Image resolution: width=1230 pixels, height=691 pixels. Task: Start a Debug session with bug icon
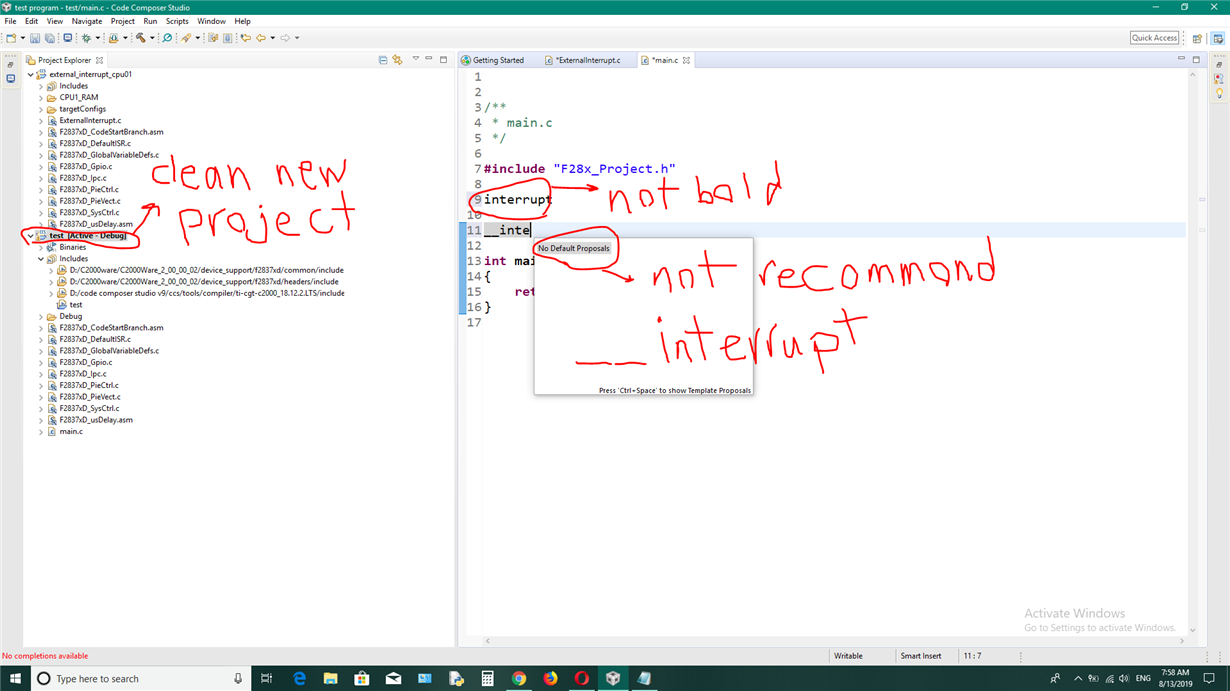(86, 38)
